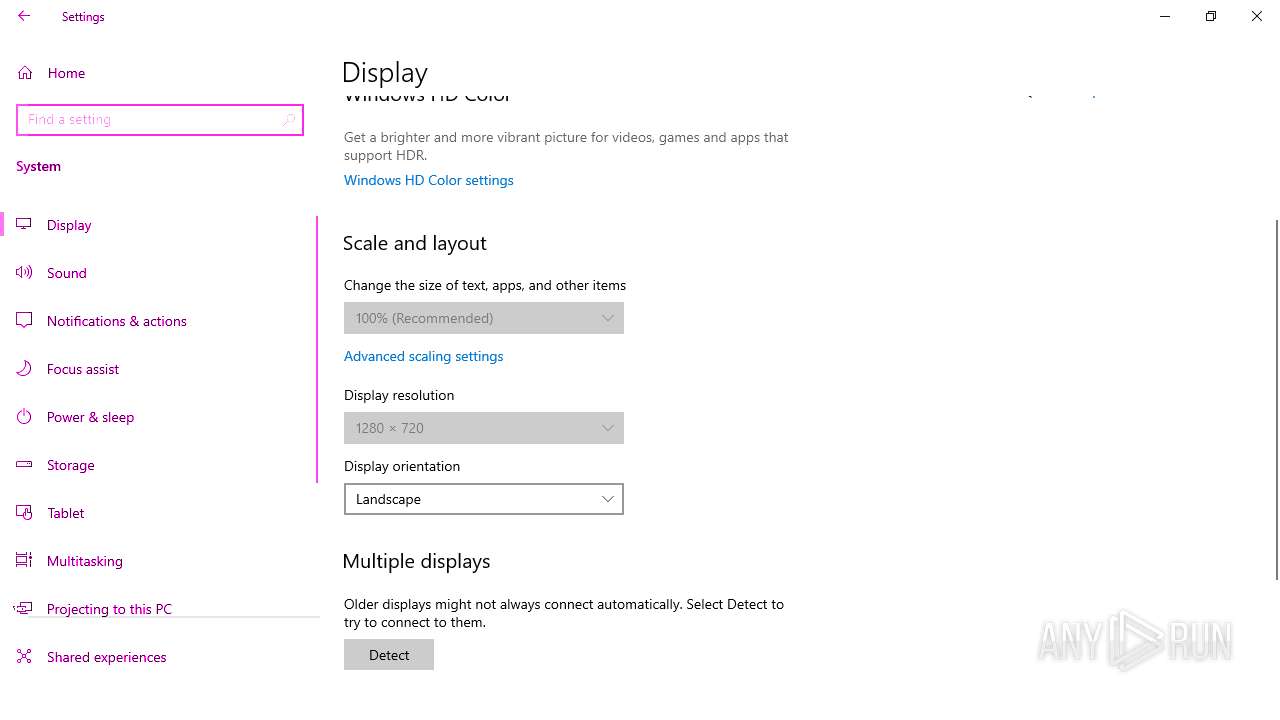Click the Shared experiences icon
Screen dimensions: 1280x720
[x=24, y=657]
